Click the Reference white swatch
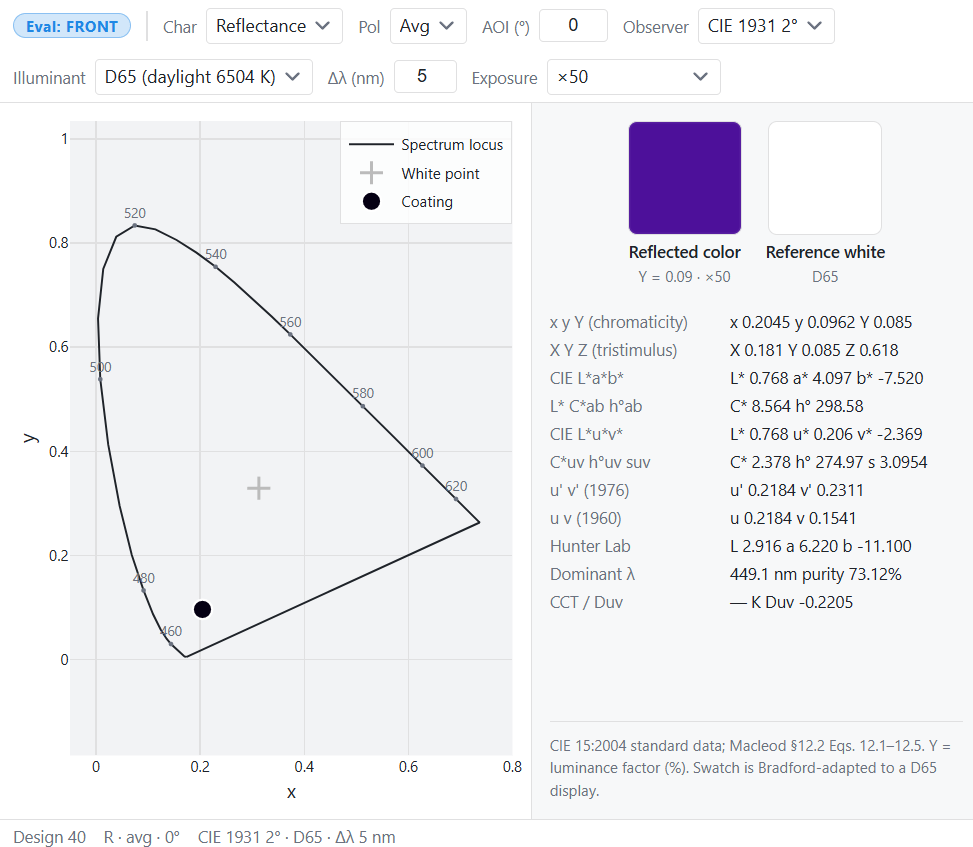Screen dimensions: 973x847 825,177
